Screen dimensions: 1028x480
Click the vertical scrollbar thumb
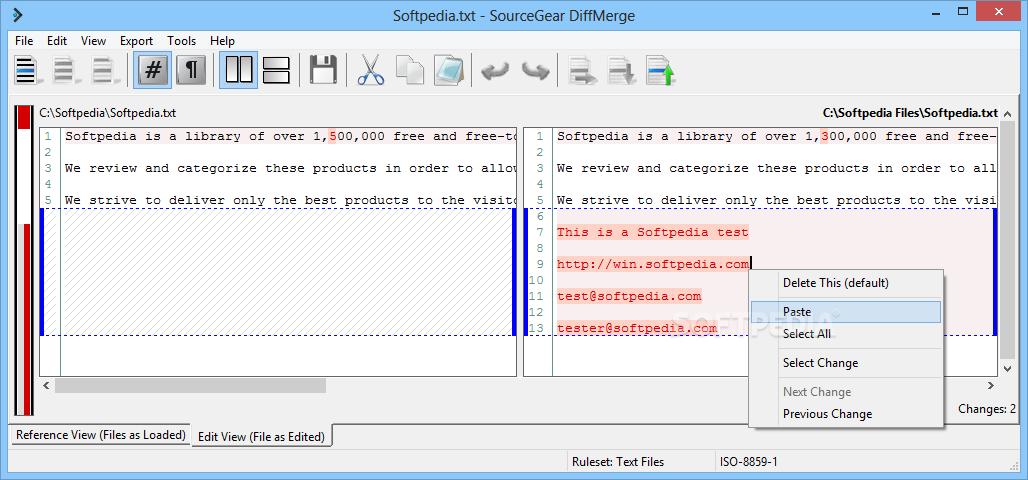[1008, 240]
